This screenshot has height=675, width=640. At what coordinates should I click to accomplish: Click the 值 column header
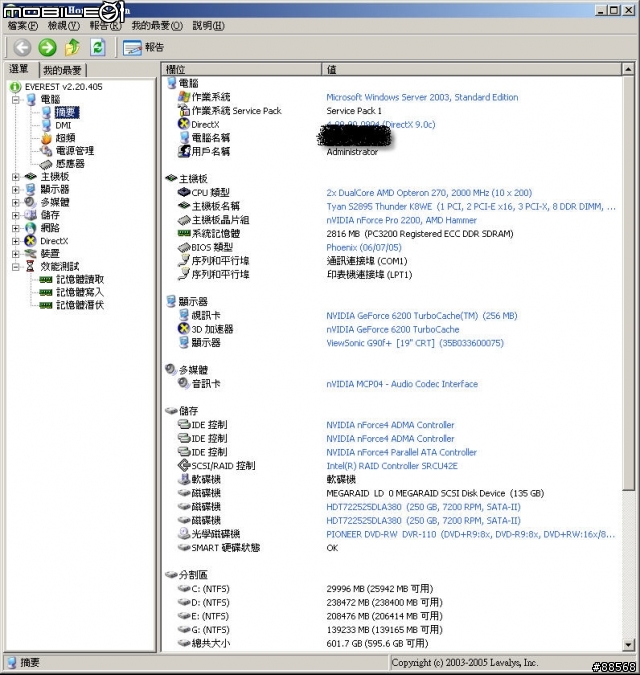(472, 69)
